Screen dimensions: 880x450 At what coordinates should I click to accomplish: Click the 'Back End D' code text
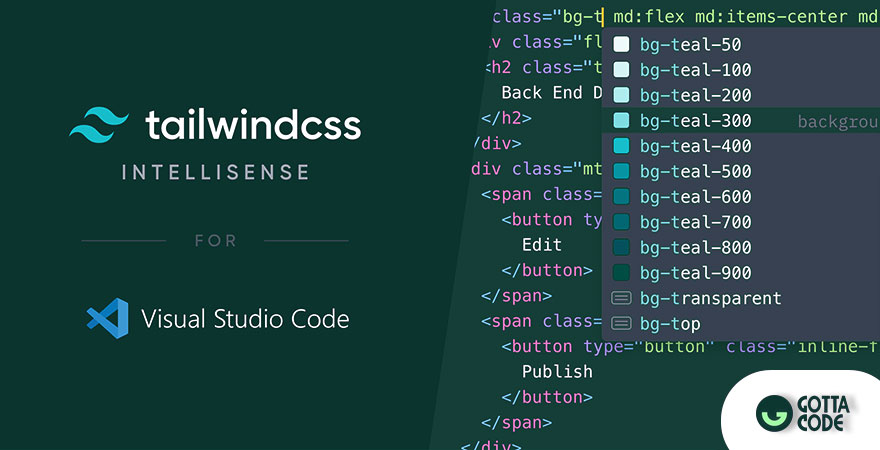click(552, 93)
